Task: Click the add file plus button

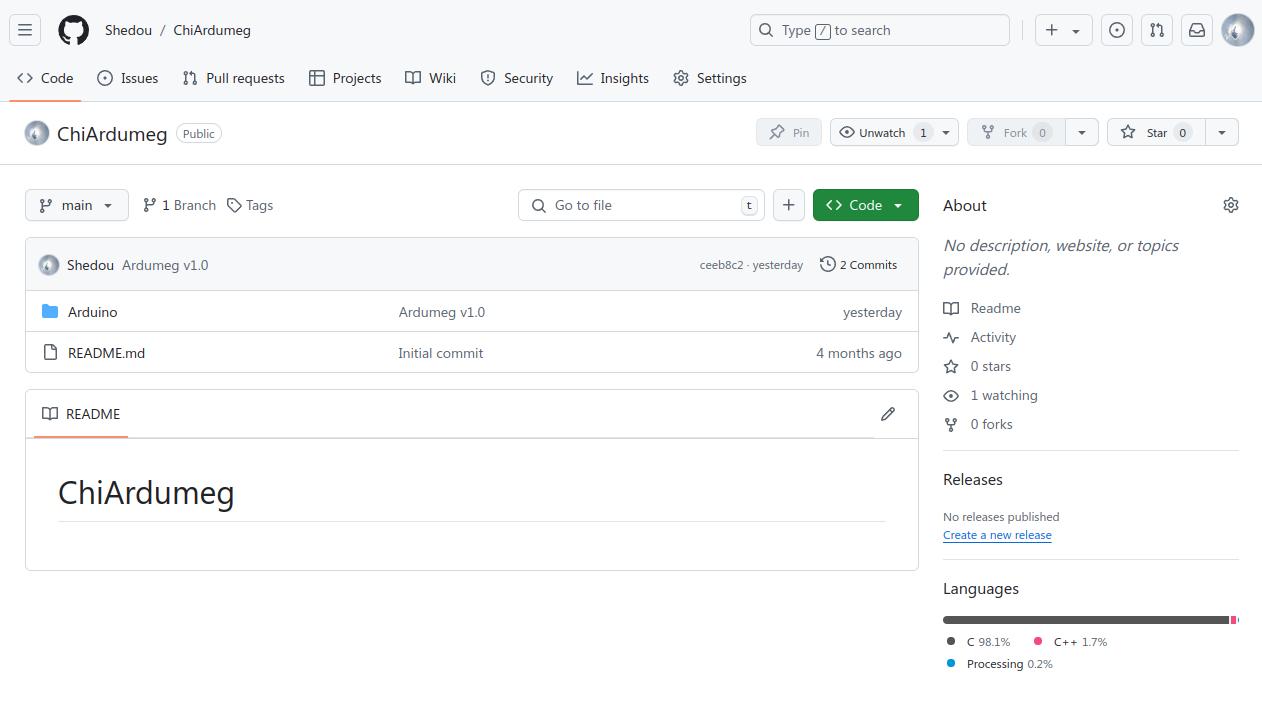Action: (x=788, y=205)
